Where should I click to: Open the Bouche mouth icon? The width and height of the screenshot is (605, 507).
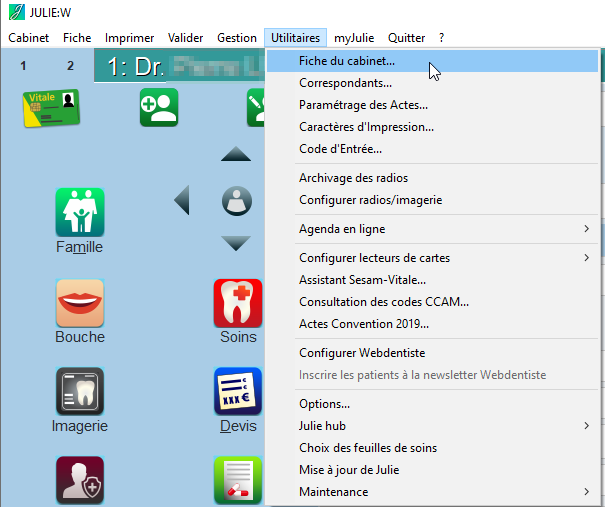pyautogui.click(x=80, y=303)
